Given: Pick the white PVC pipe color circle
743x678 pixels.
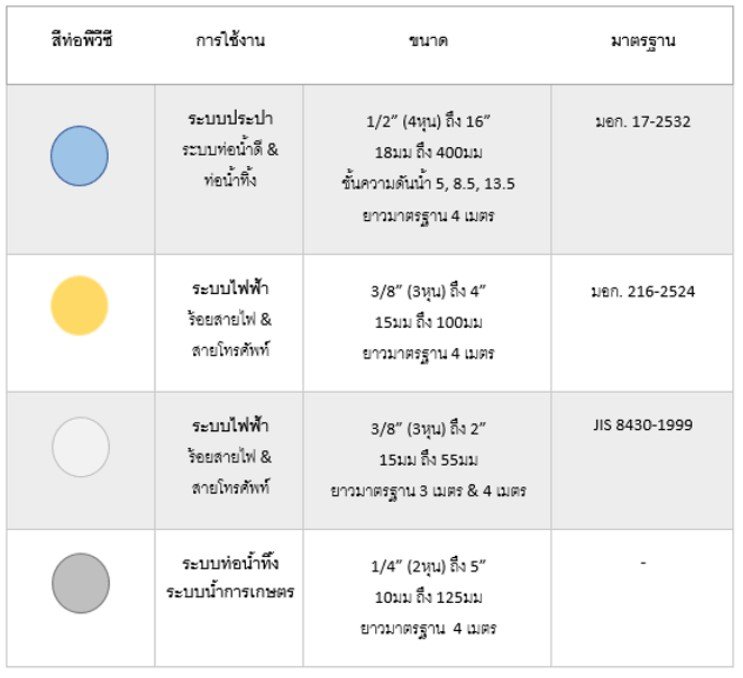Looking at the screenshot, I should (x=80, y=447).
